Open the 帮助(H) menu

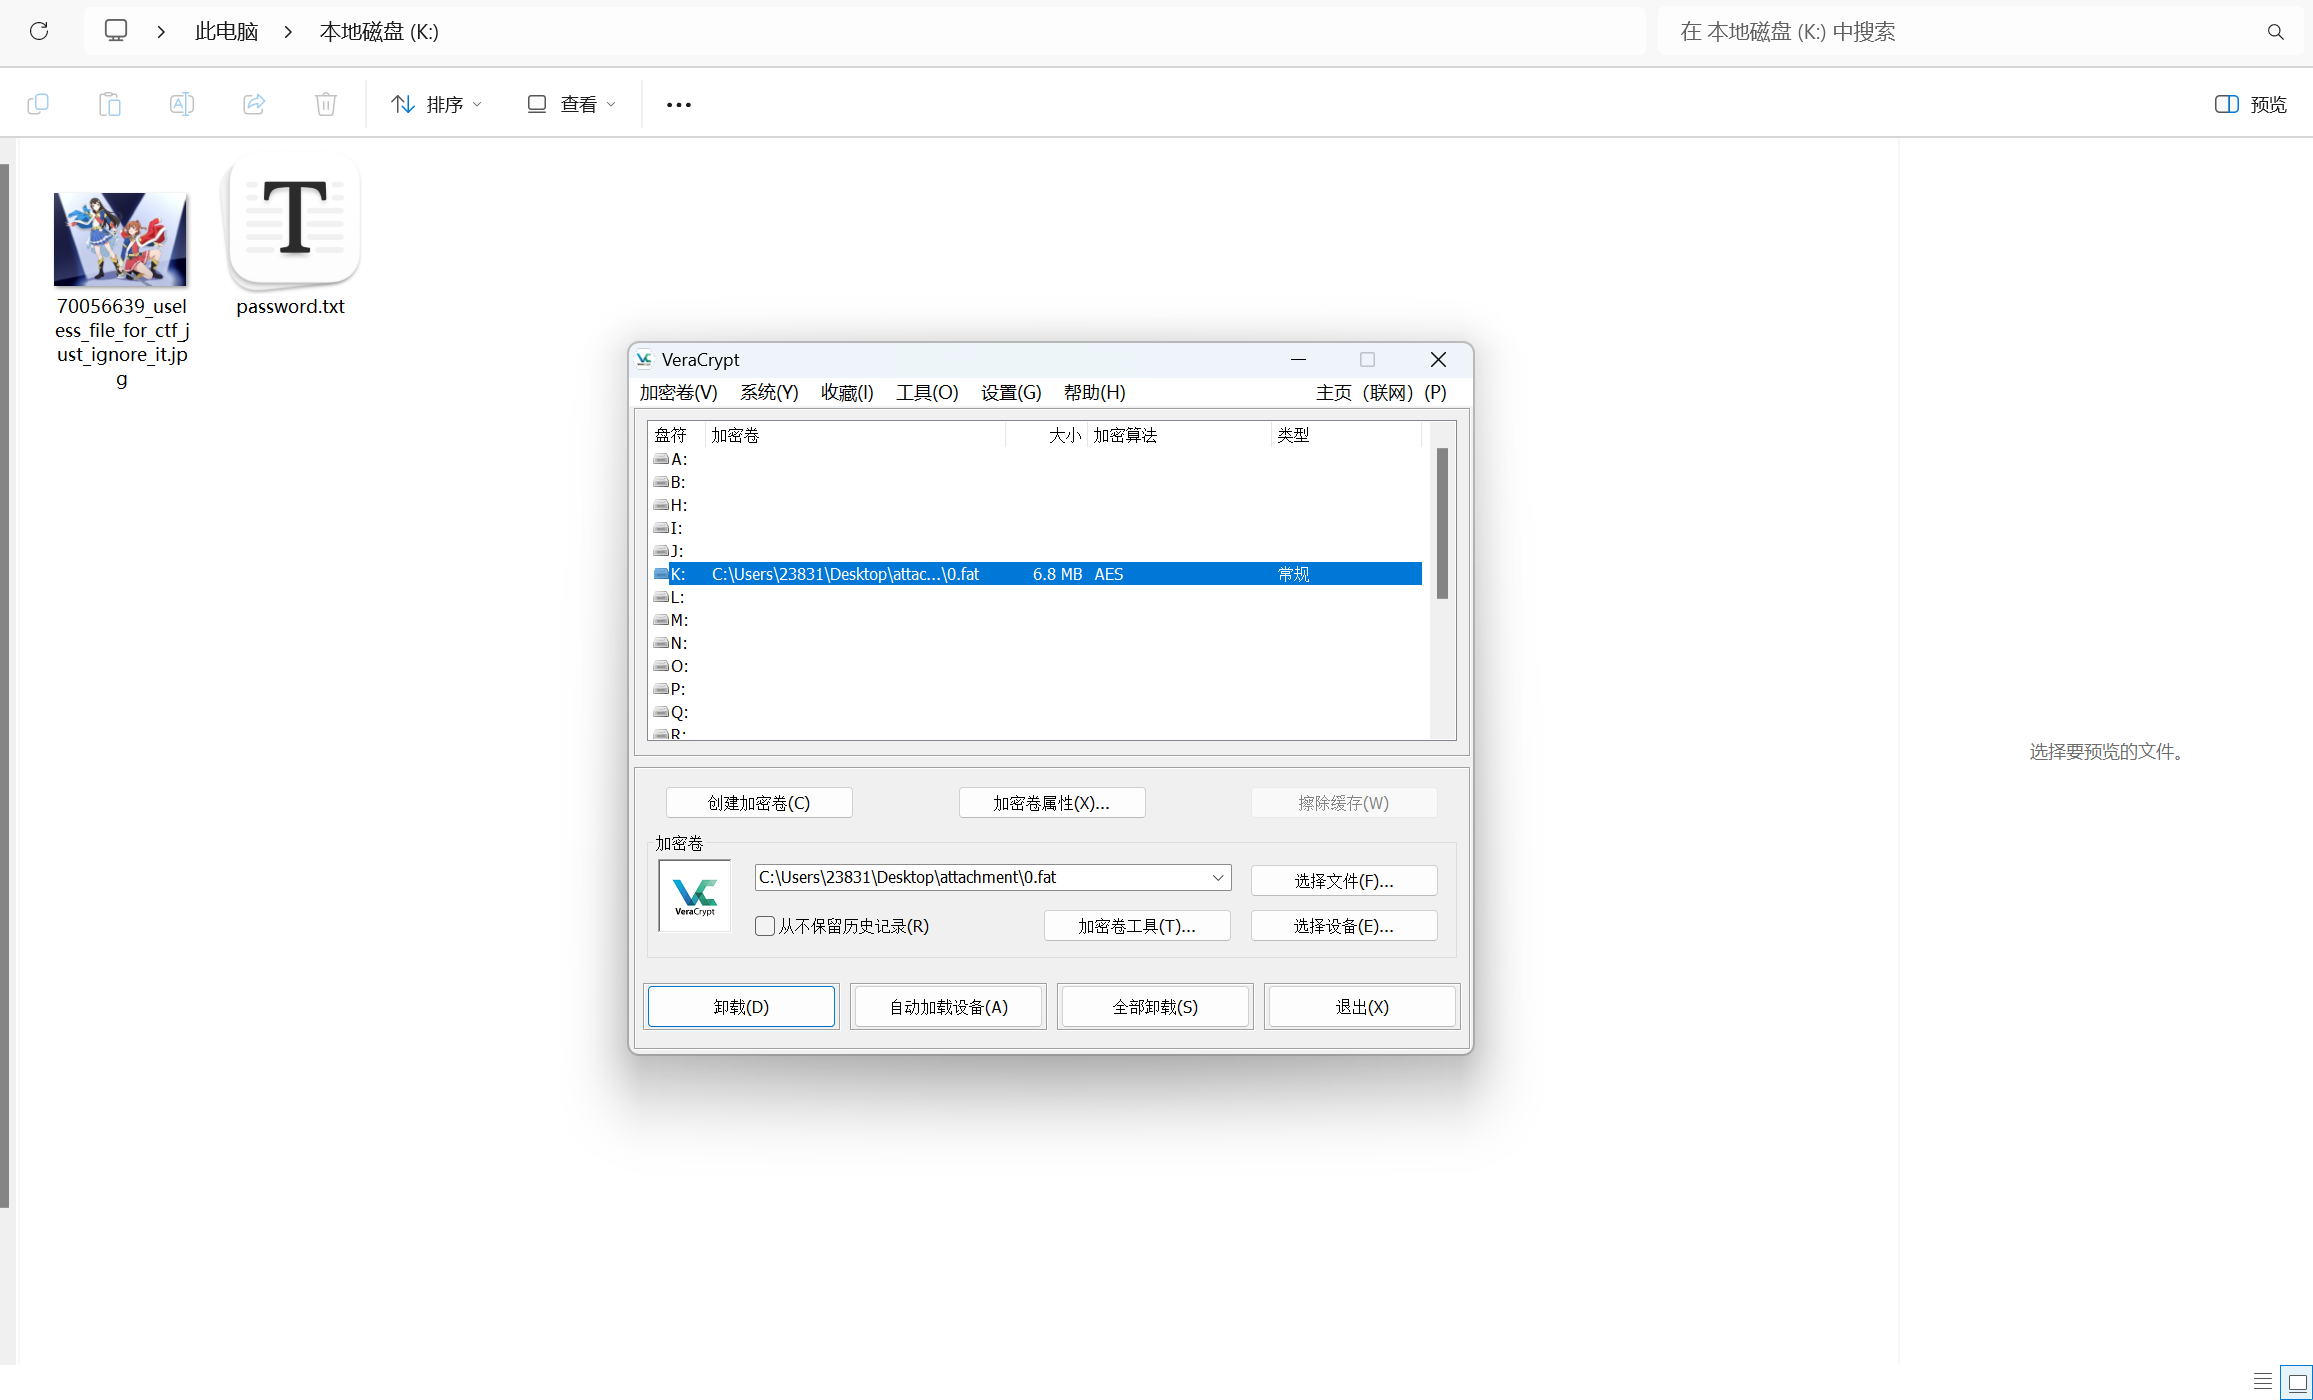[x=1094, y=393]
